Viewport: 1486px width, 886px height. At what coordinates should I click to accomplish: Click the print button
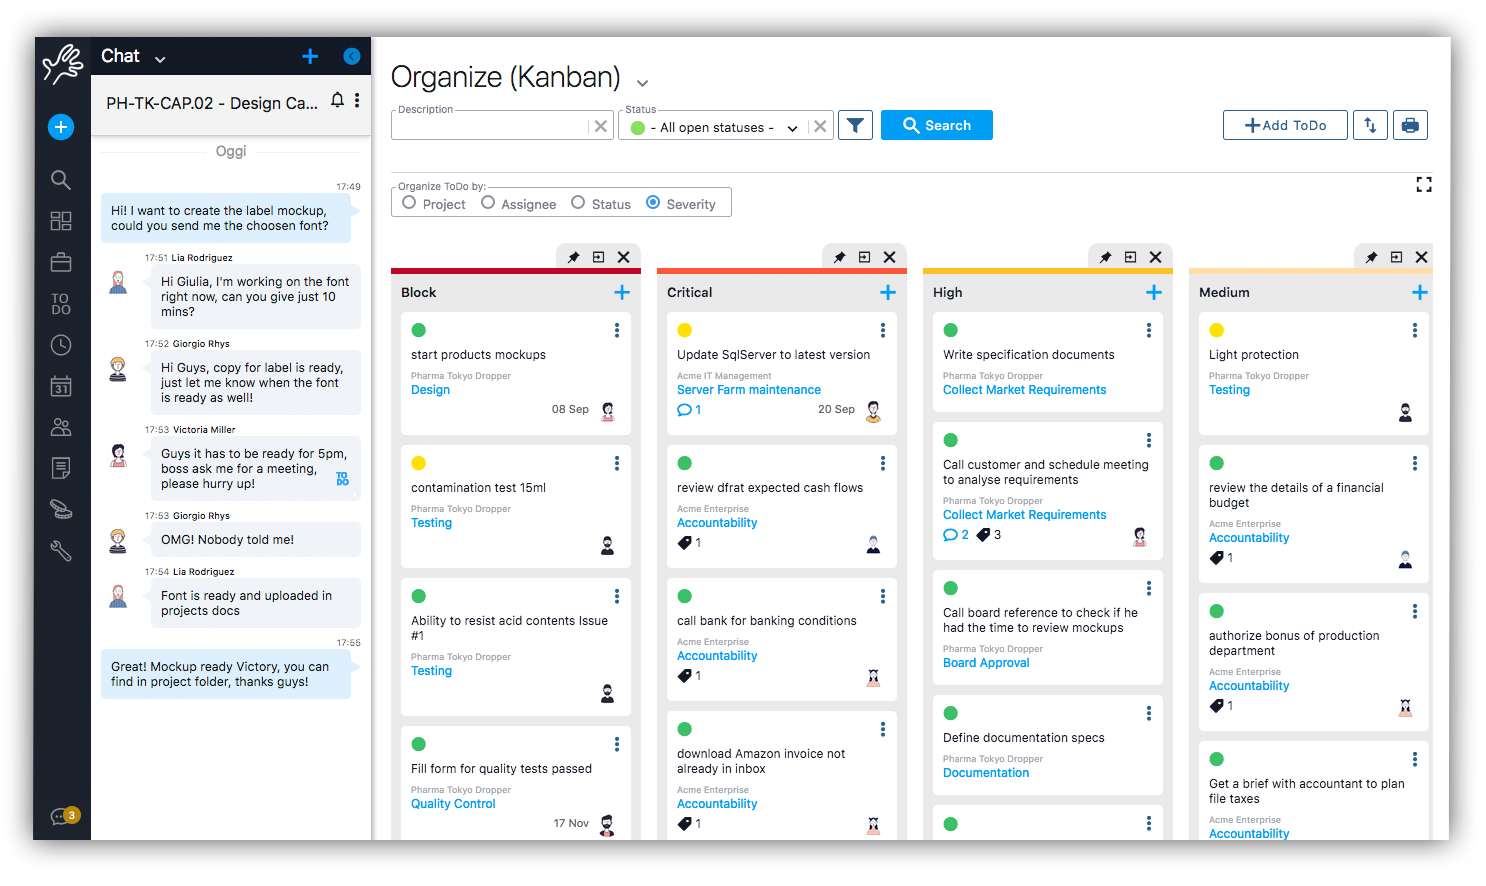click(x=1410, y=125)
